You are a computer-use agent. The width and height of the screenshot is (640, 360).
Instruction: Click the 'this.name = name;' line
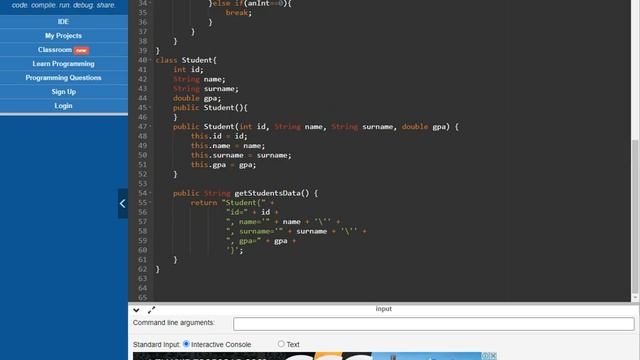[x=228, y=146]
